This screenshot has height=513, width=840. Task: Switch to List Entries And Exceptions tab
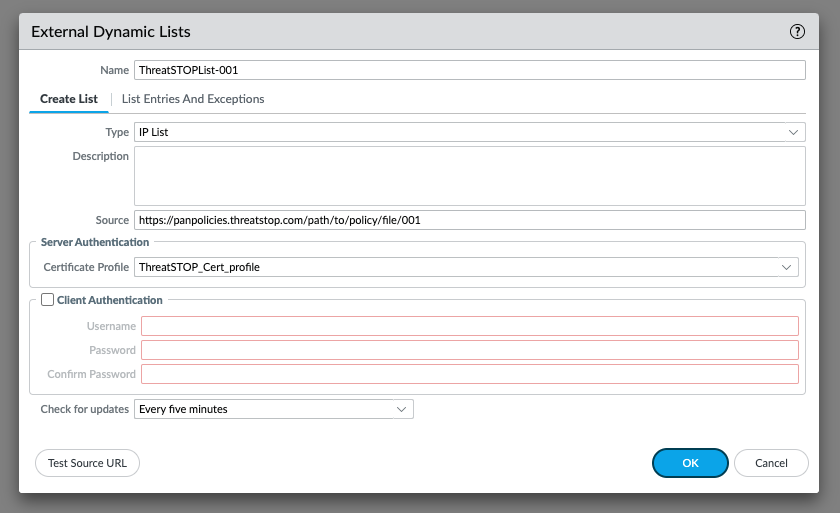193,99
